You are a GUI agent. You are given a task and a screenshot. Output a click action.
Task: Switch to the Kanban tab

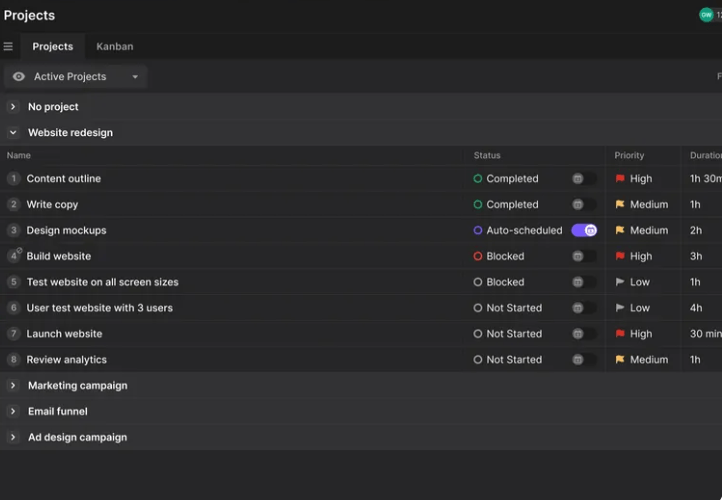tap(115, 47)
